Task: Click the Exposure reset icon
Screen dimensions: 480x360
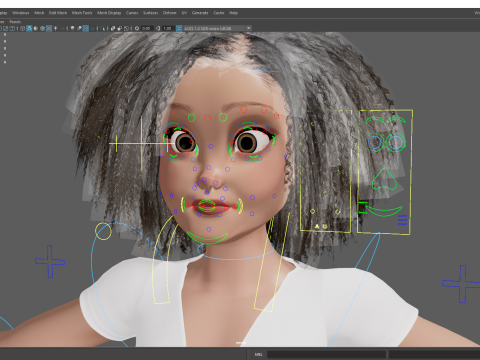Action: (x=137, y=28)
